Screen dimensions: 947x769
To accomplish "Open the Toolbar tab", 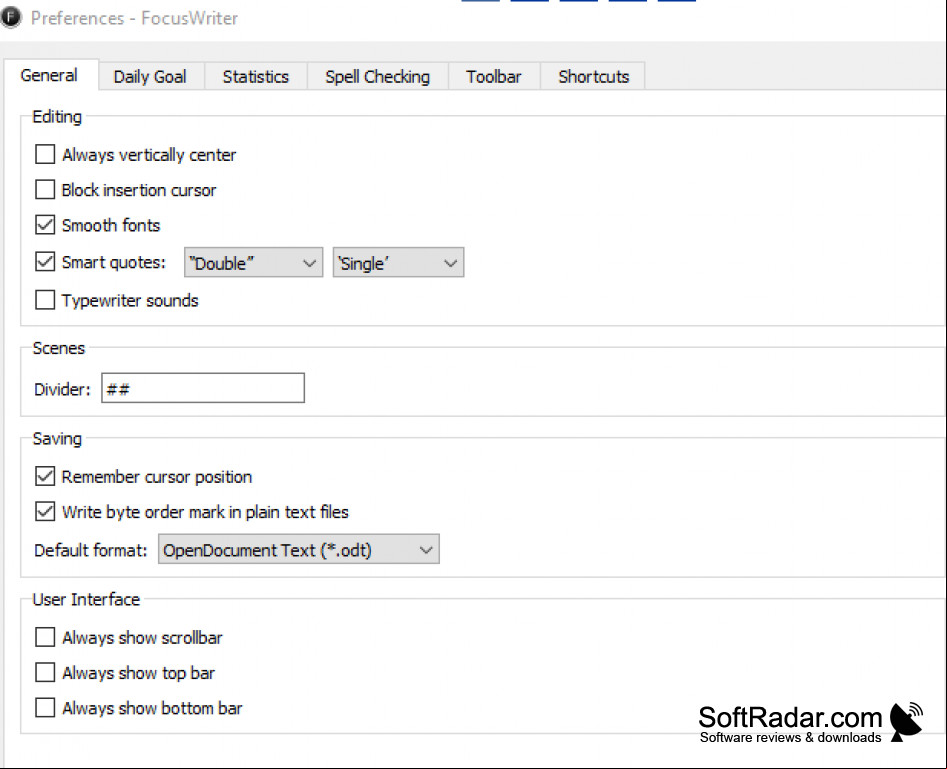I will tap(493, 77).
